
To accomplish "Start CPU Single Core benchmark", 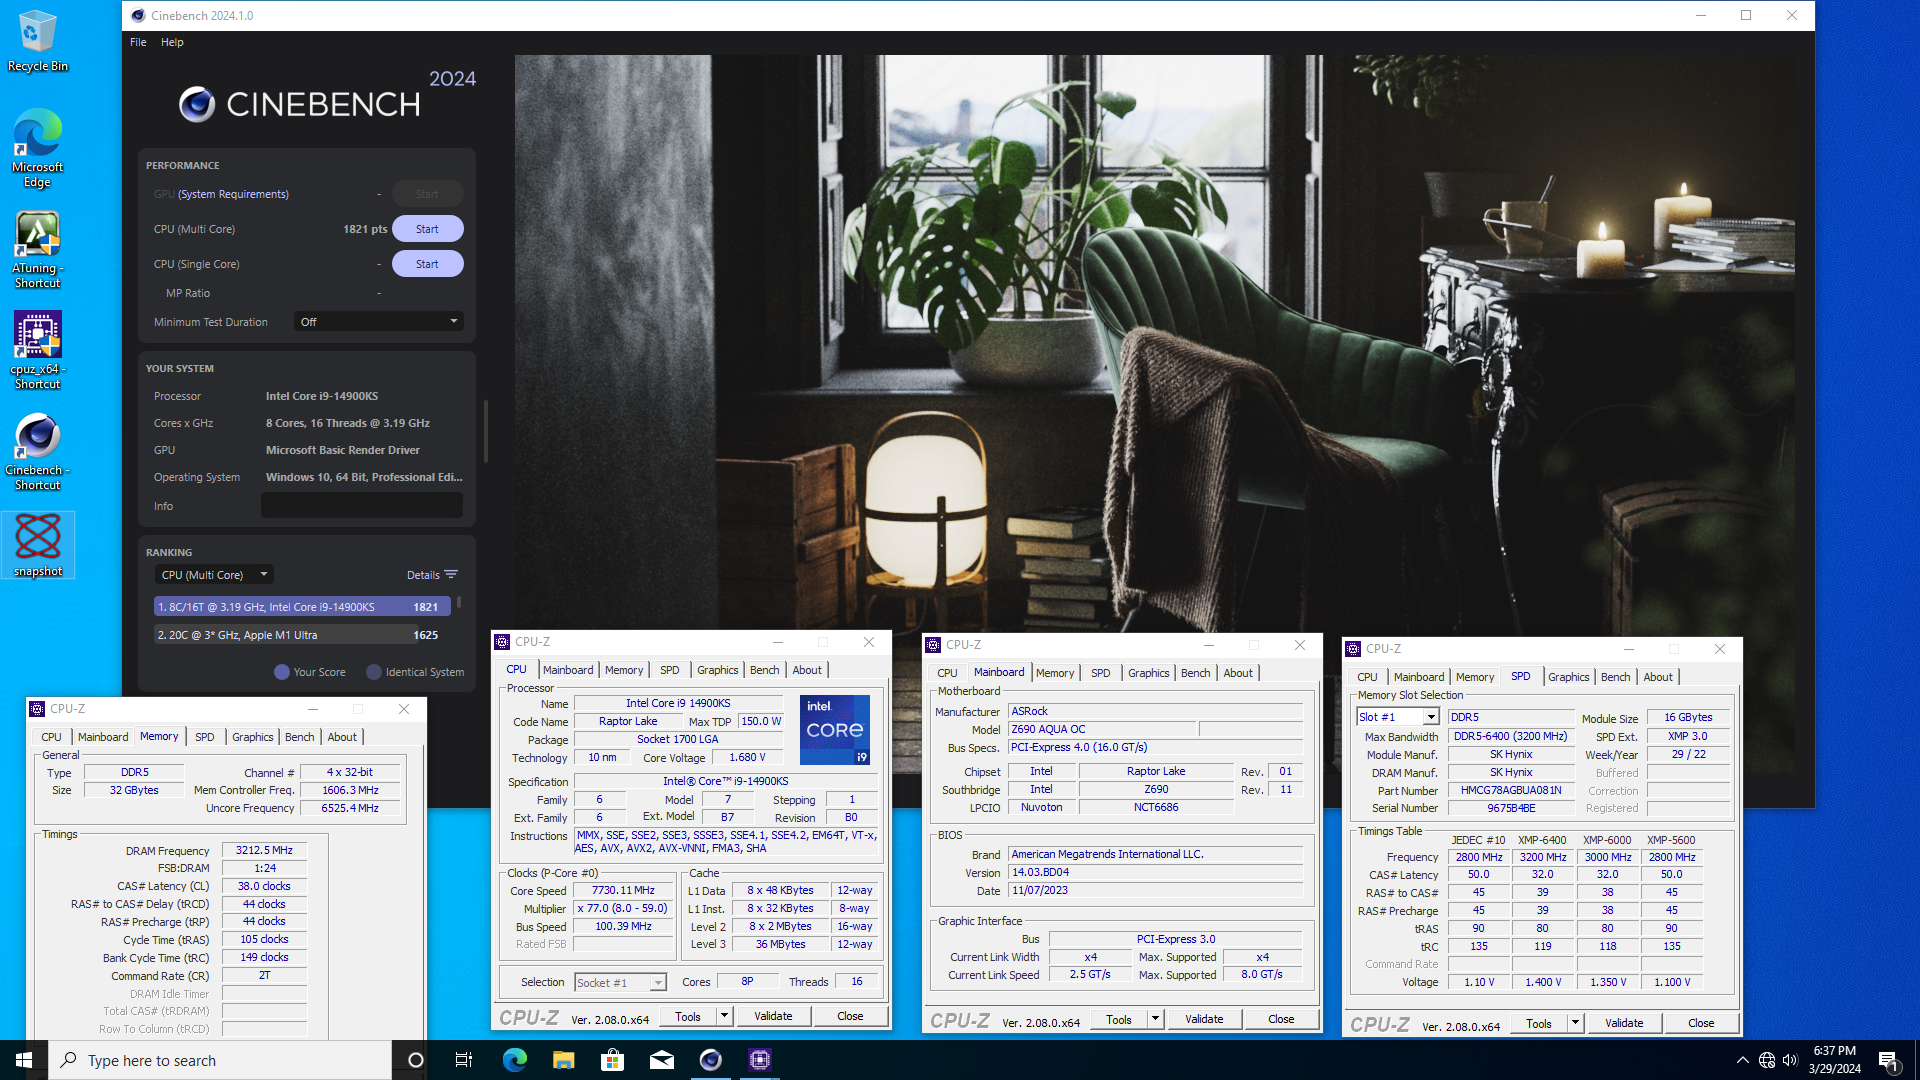I will (x=427, y=264).
